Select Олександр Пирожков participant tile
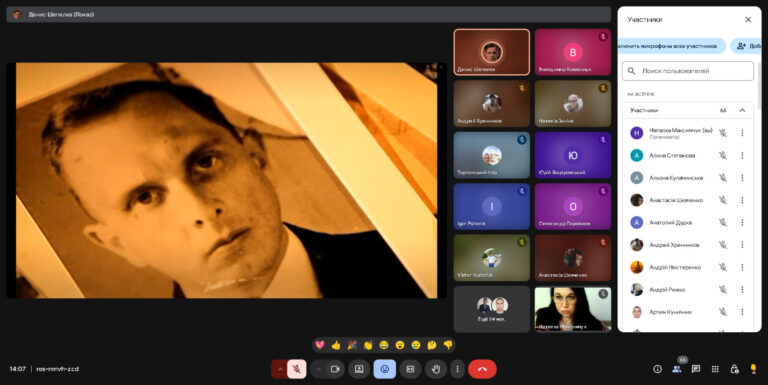 573,206
